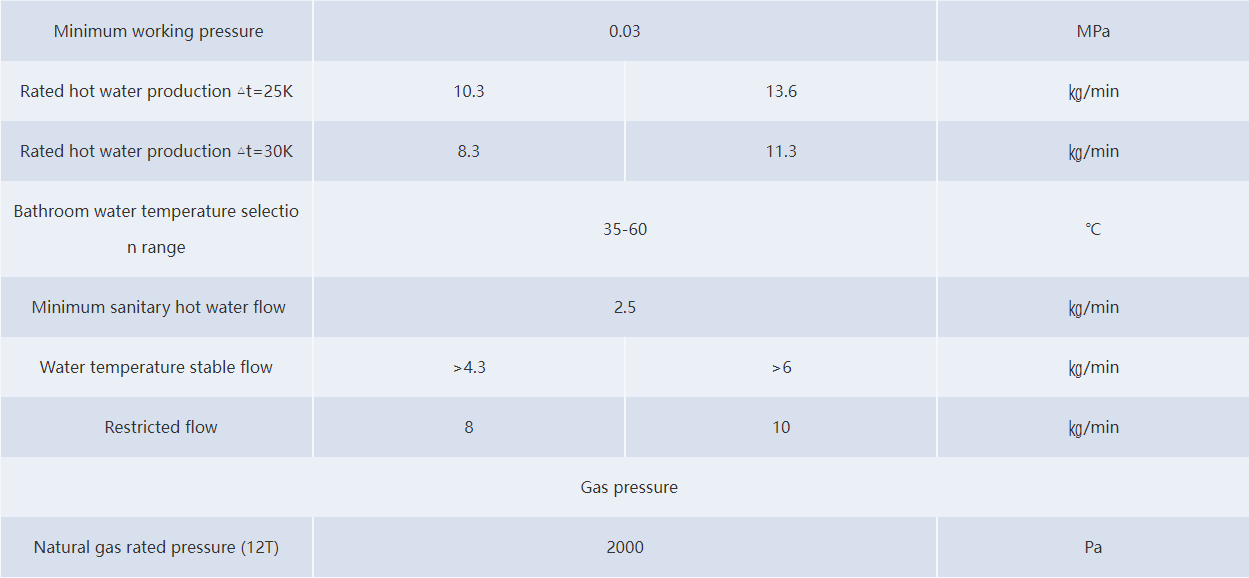Image resolution: width=1249 pixels, height=578 pixels.
Task: Select the △t=25K hot water production label
Action: pos(157,91)
